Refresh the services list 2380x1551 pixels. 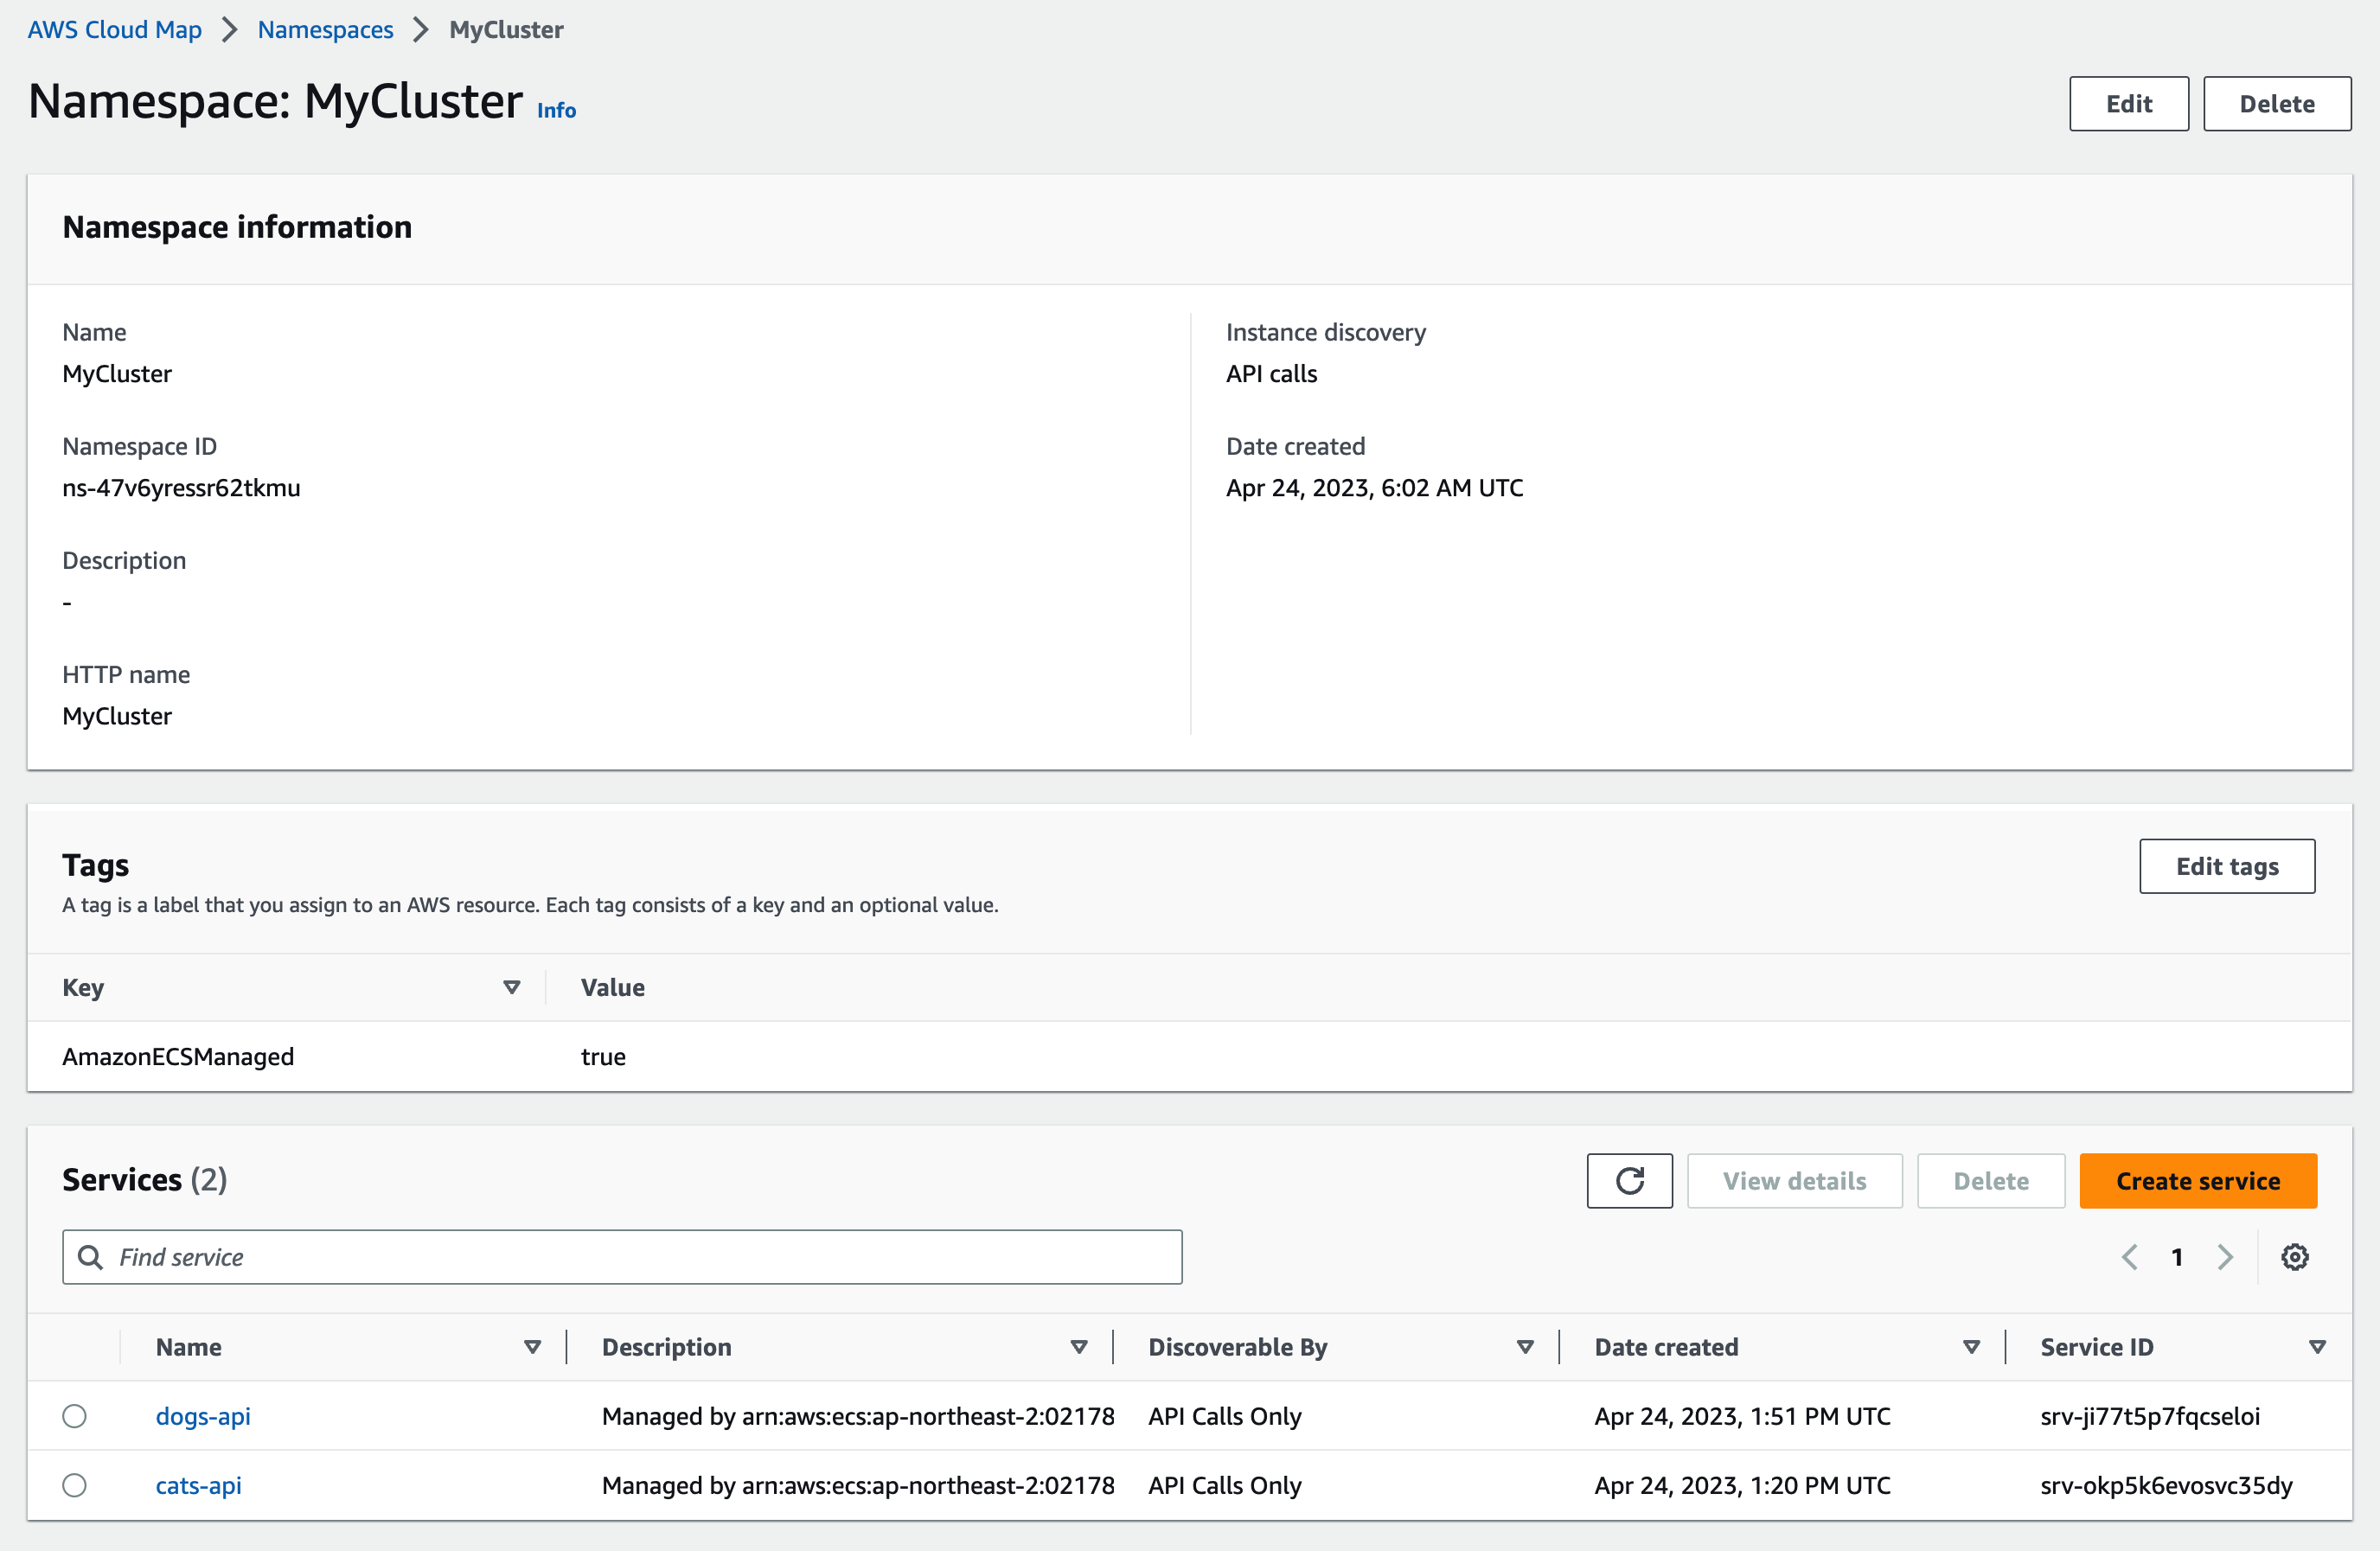click(x=1628, y=1180)
